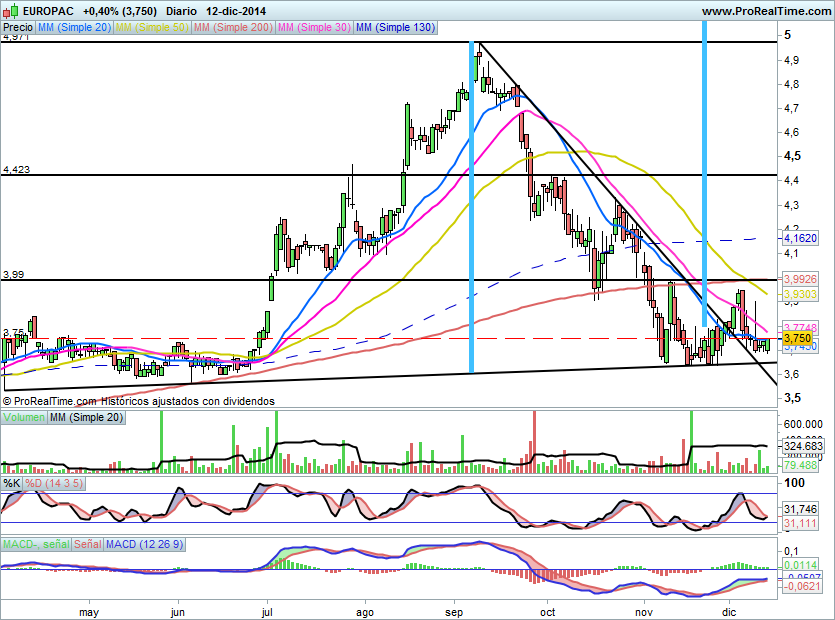835x620 pixels.
Task: Click the MACD-señal histogram label
Action: [x=36, y=544]
